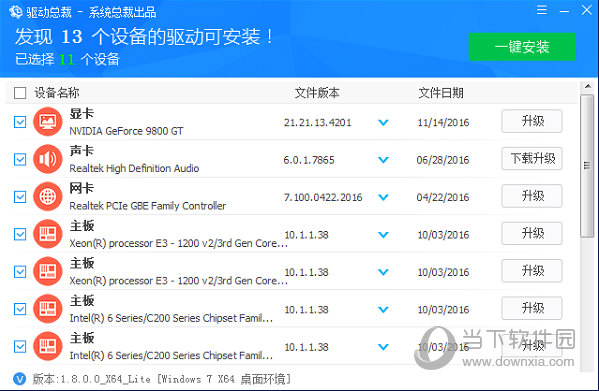Click the scrollbar up arrow
The image size is (599, 391).
[588, 86]
